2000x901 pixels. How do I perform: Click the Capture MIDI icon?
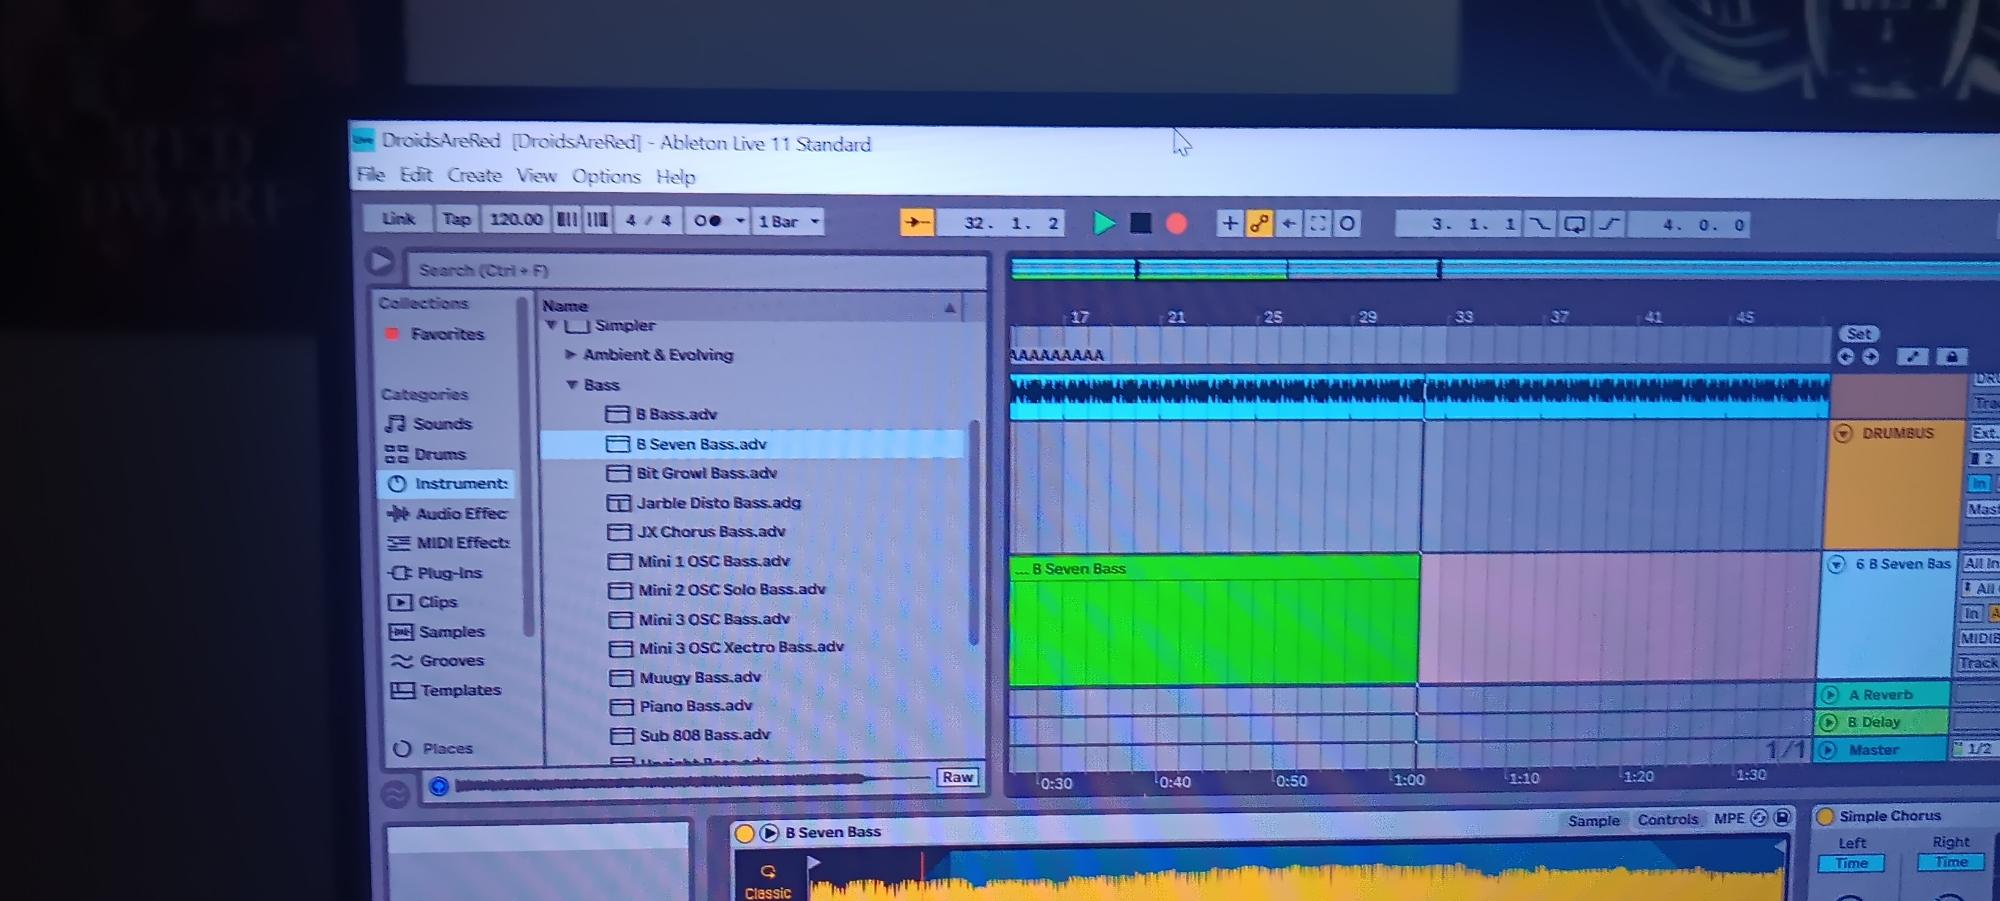click(1318, 224)
